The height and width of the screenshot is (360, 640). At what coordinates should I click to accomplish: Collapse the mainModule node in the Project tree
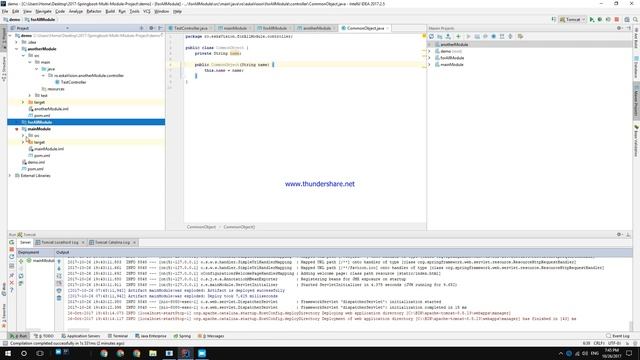17,129
